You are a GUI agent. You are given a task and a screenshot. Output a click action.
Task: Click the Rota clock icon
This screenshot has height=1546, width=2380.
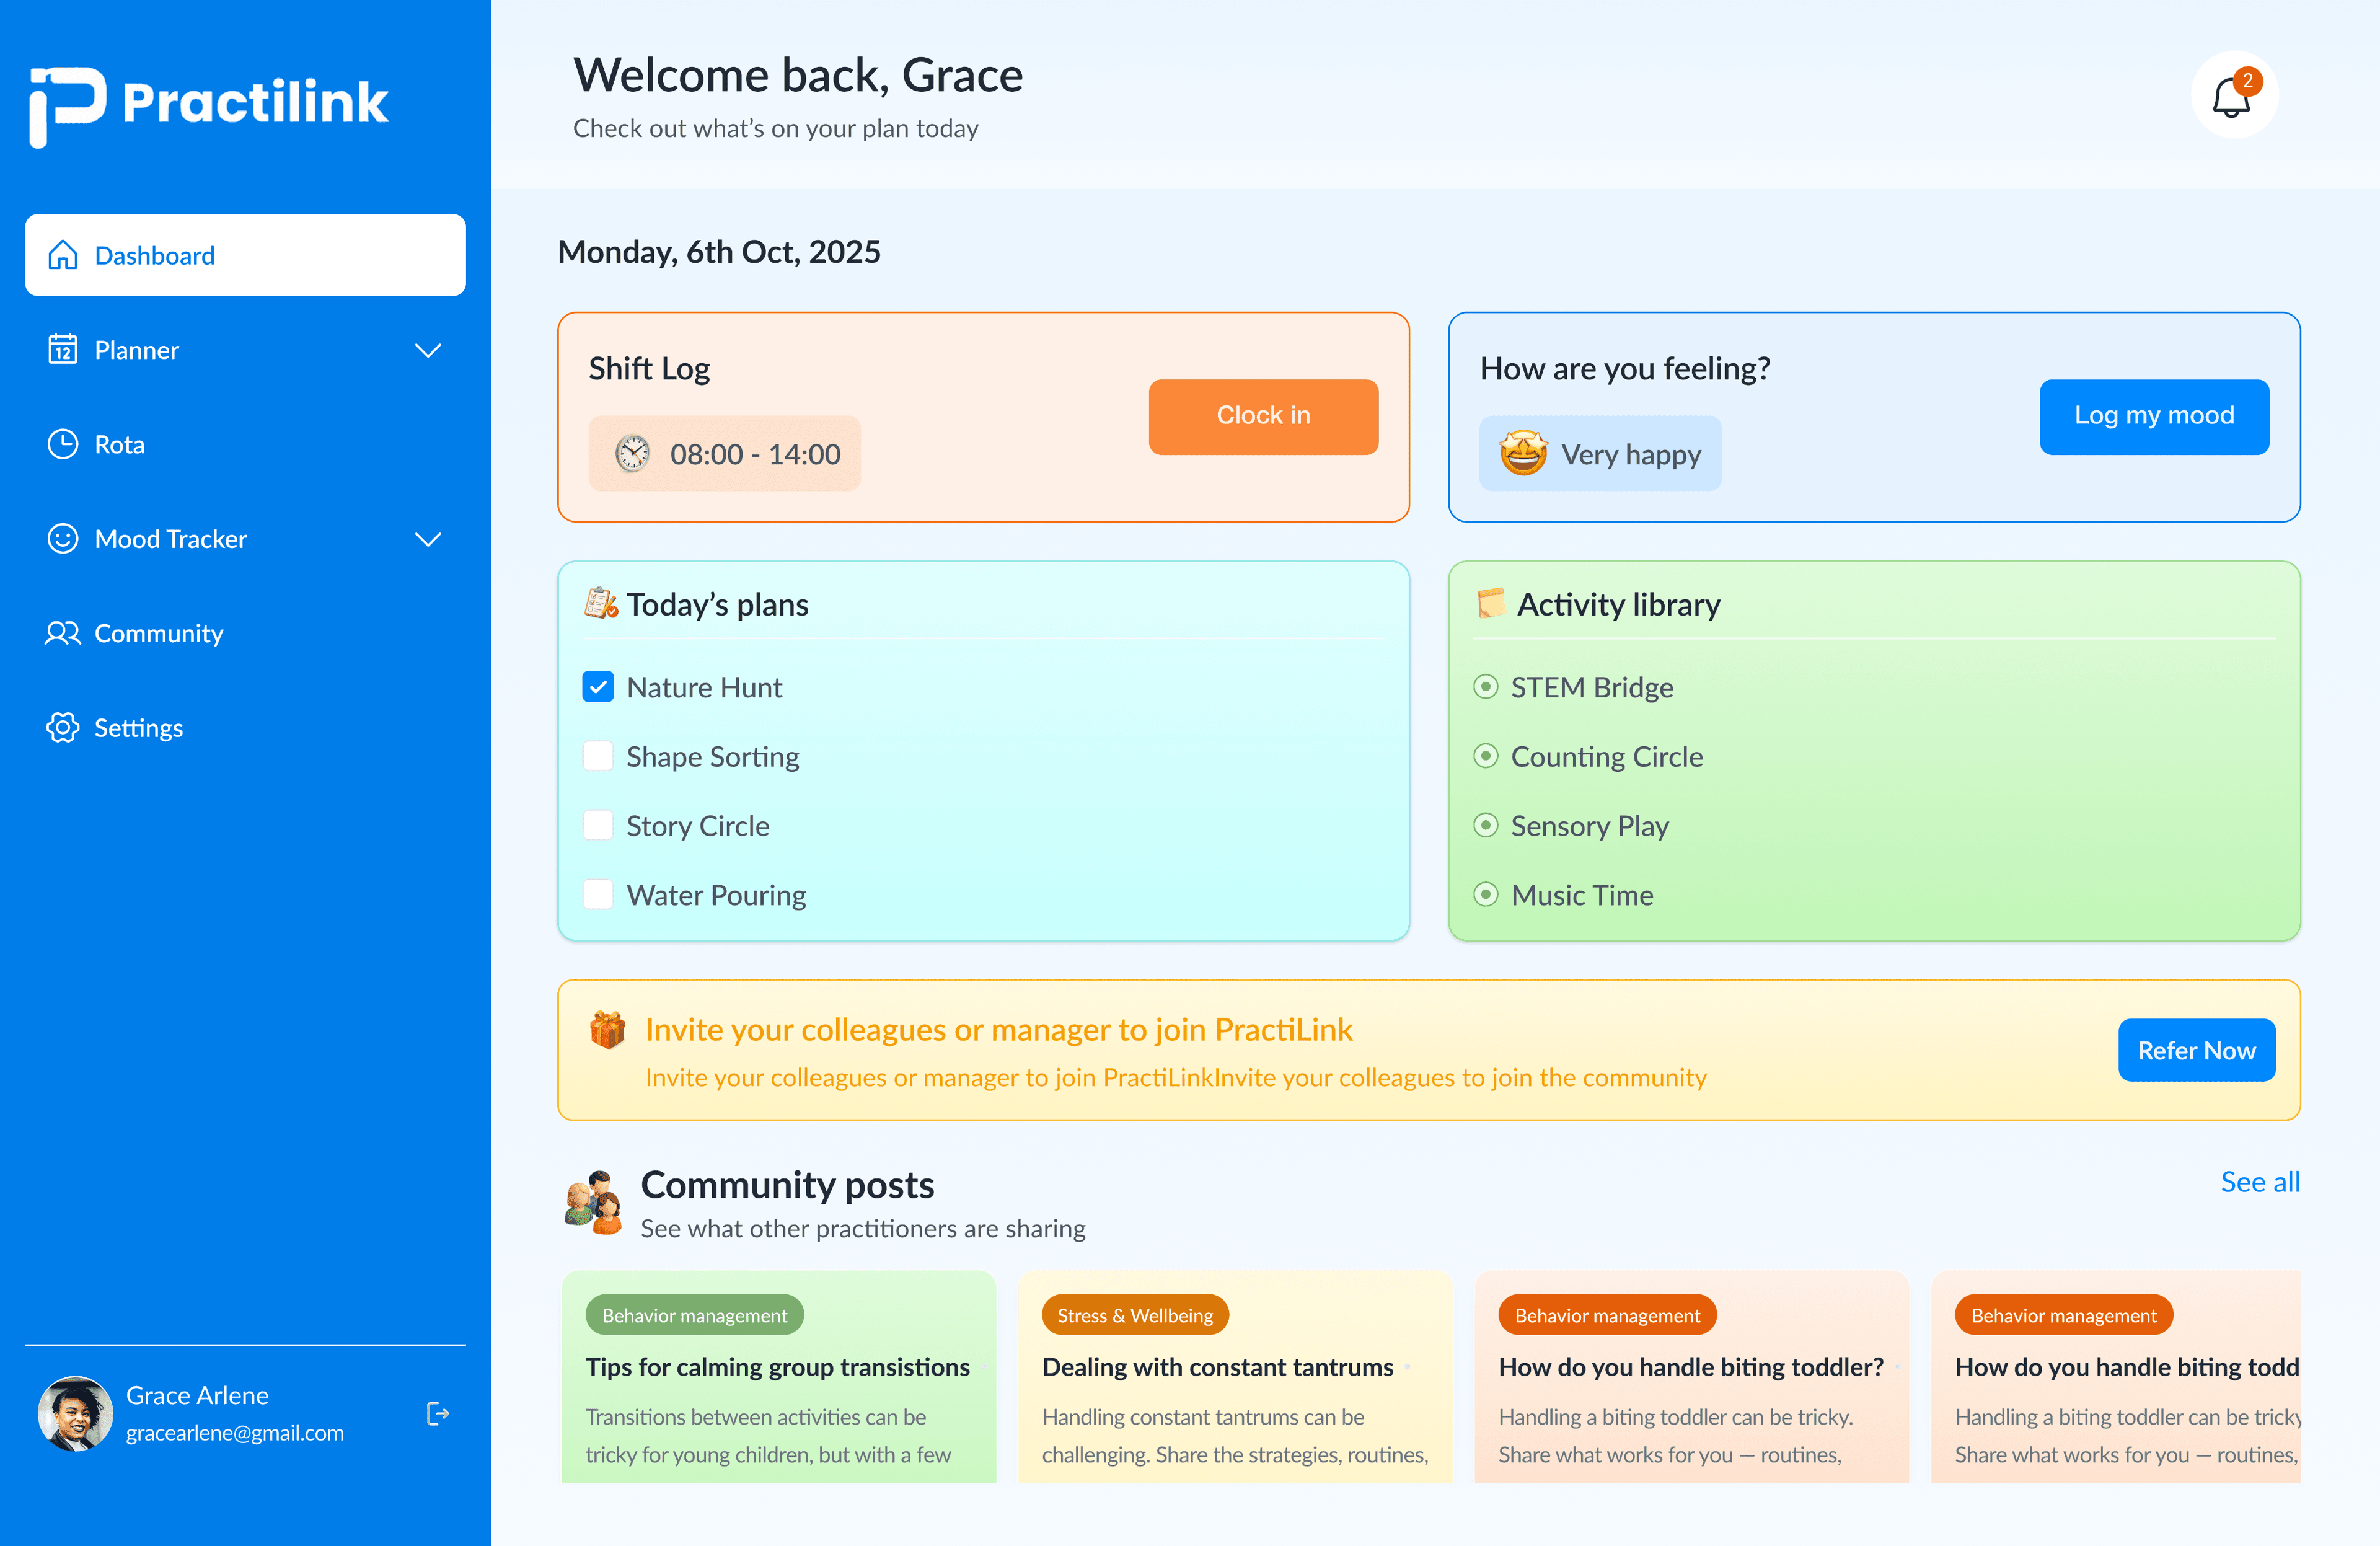point(63,444)
